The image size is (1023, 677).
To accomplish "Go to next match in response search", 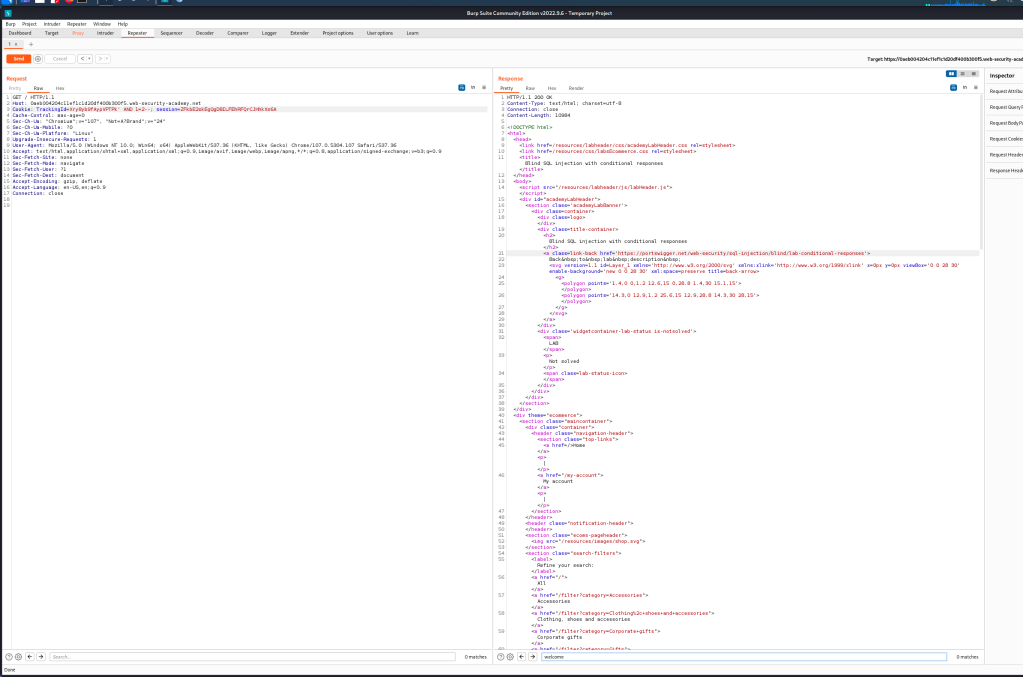I will (531, 657).
